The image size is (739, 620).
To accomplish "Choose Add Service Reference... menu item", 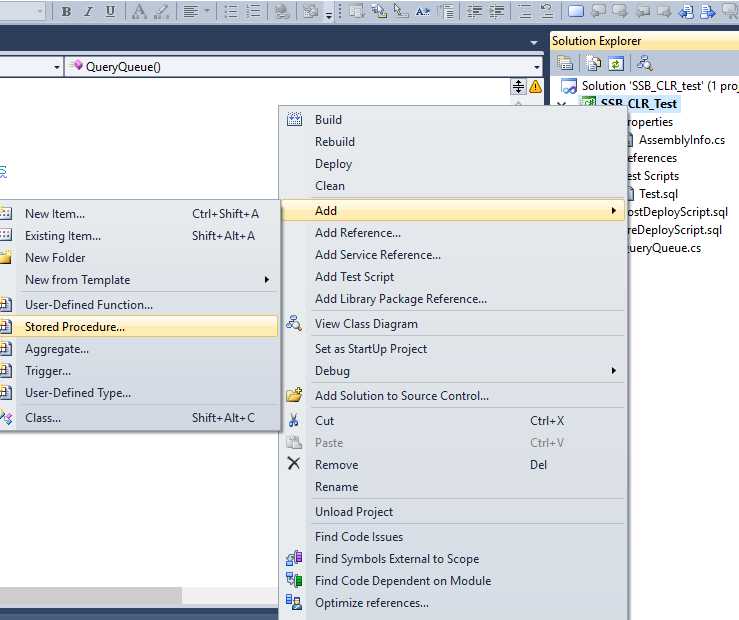I will point(453,255).
